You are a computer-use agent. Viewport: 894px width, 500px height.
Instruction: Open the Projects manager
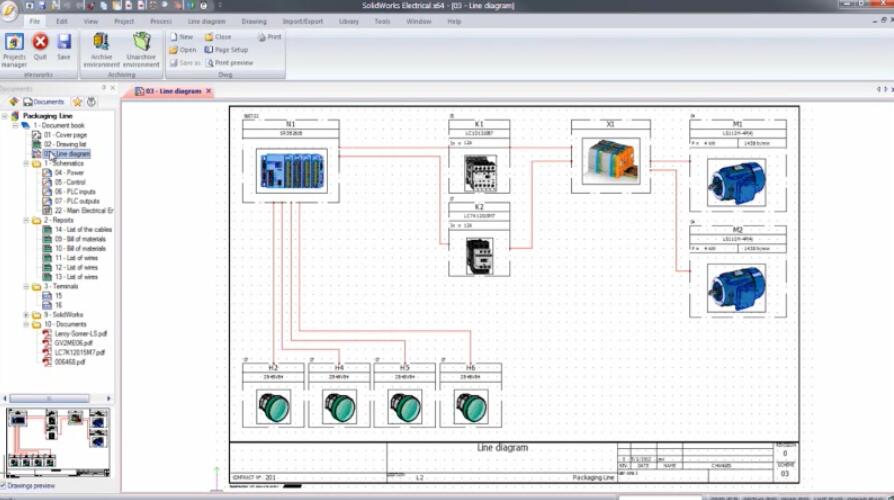click(14, 50)
